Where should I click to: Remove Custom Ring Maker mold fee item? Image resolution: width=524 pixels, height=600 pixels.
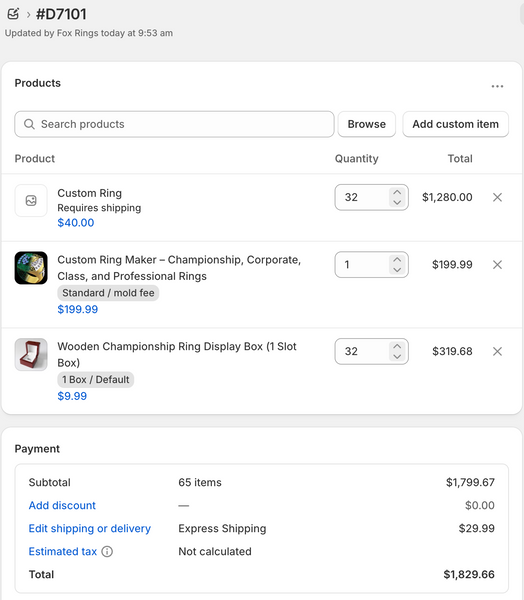pos(497,265)
